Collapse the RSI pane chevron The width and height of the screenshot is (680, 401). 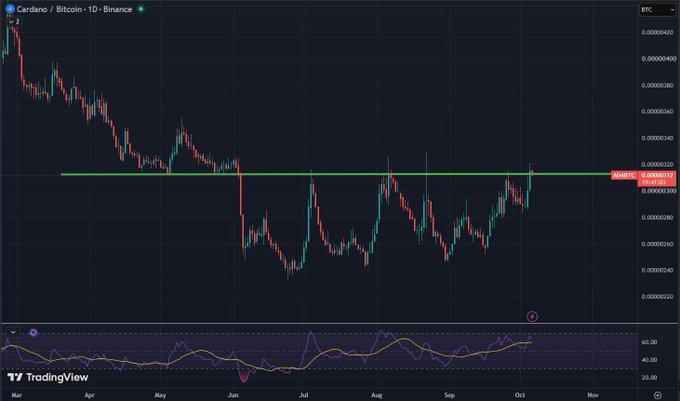pyautogui.click(x=13, y=333)
